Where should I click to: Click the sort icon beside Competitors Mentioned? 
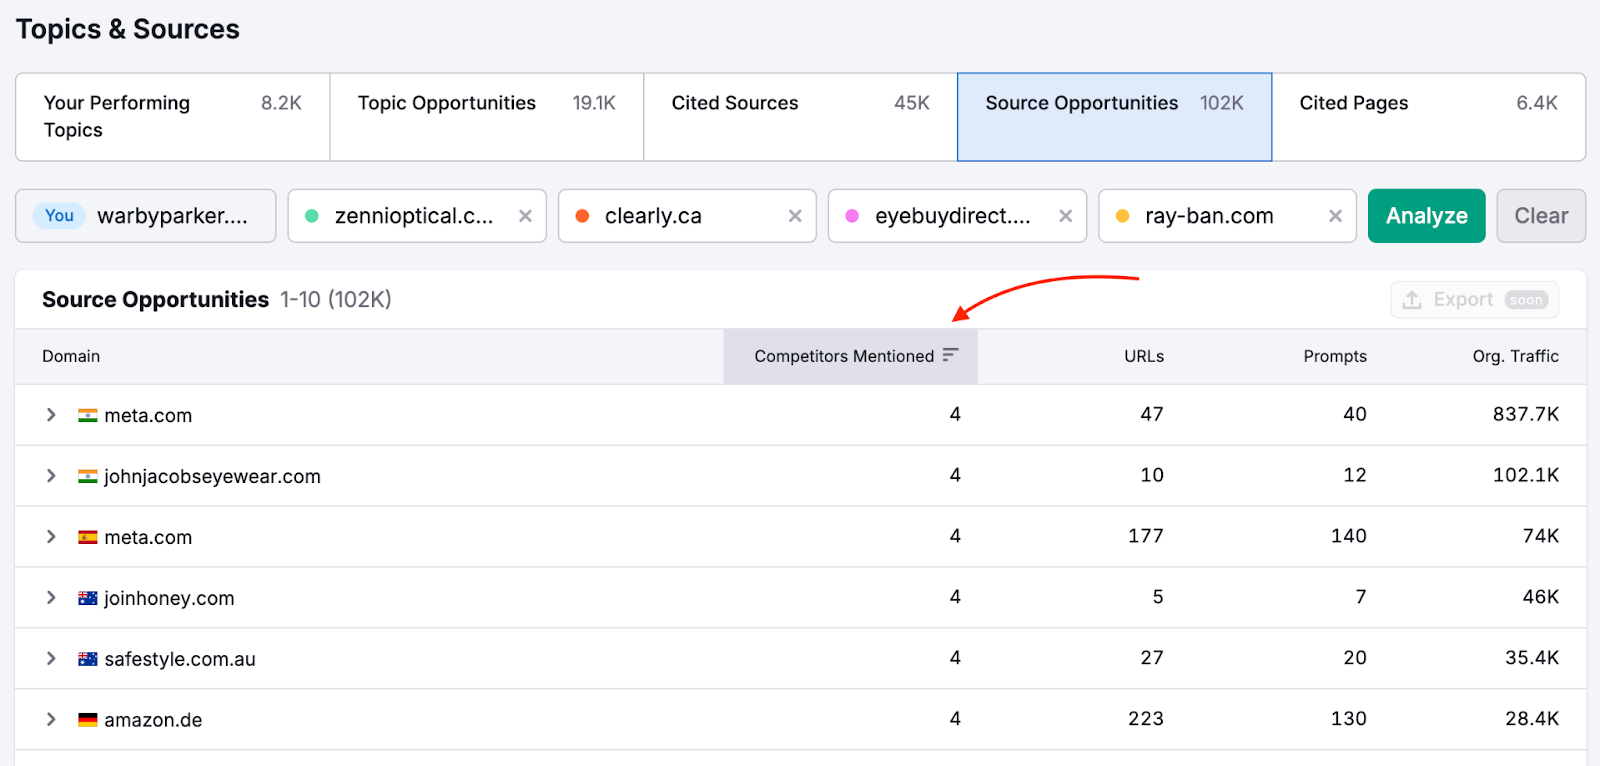950,355
